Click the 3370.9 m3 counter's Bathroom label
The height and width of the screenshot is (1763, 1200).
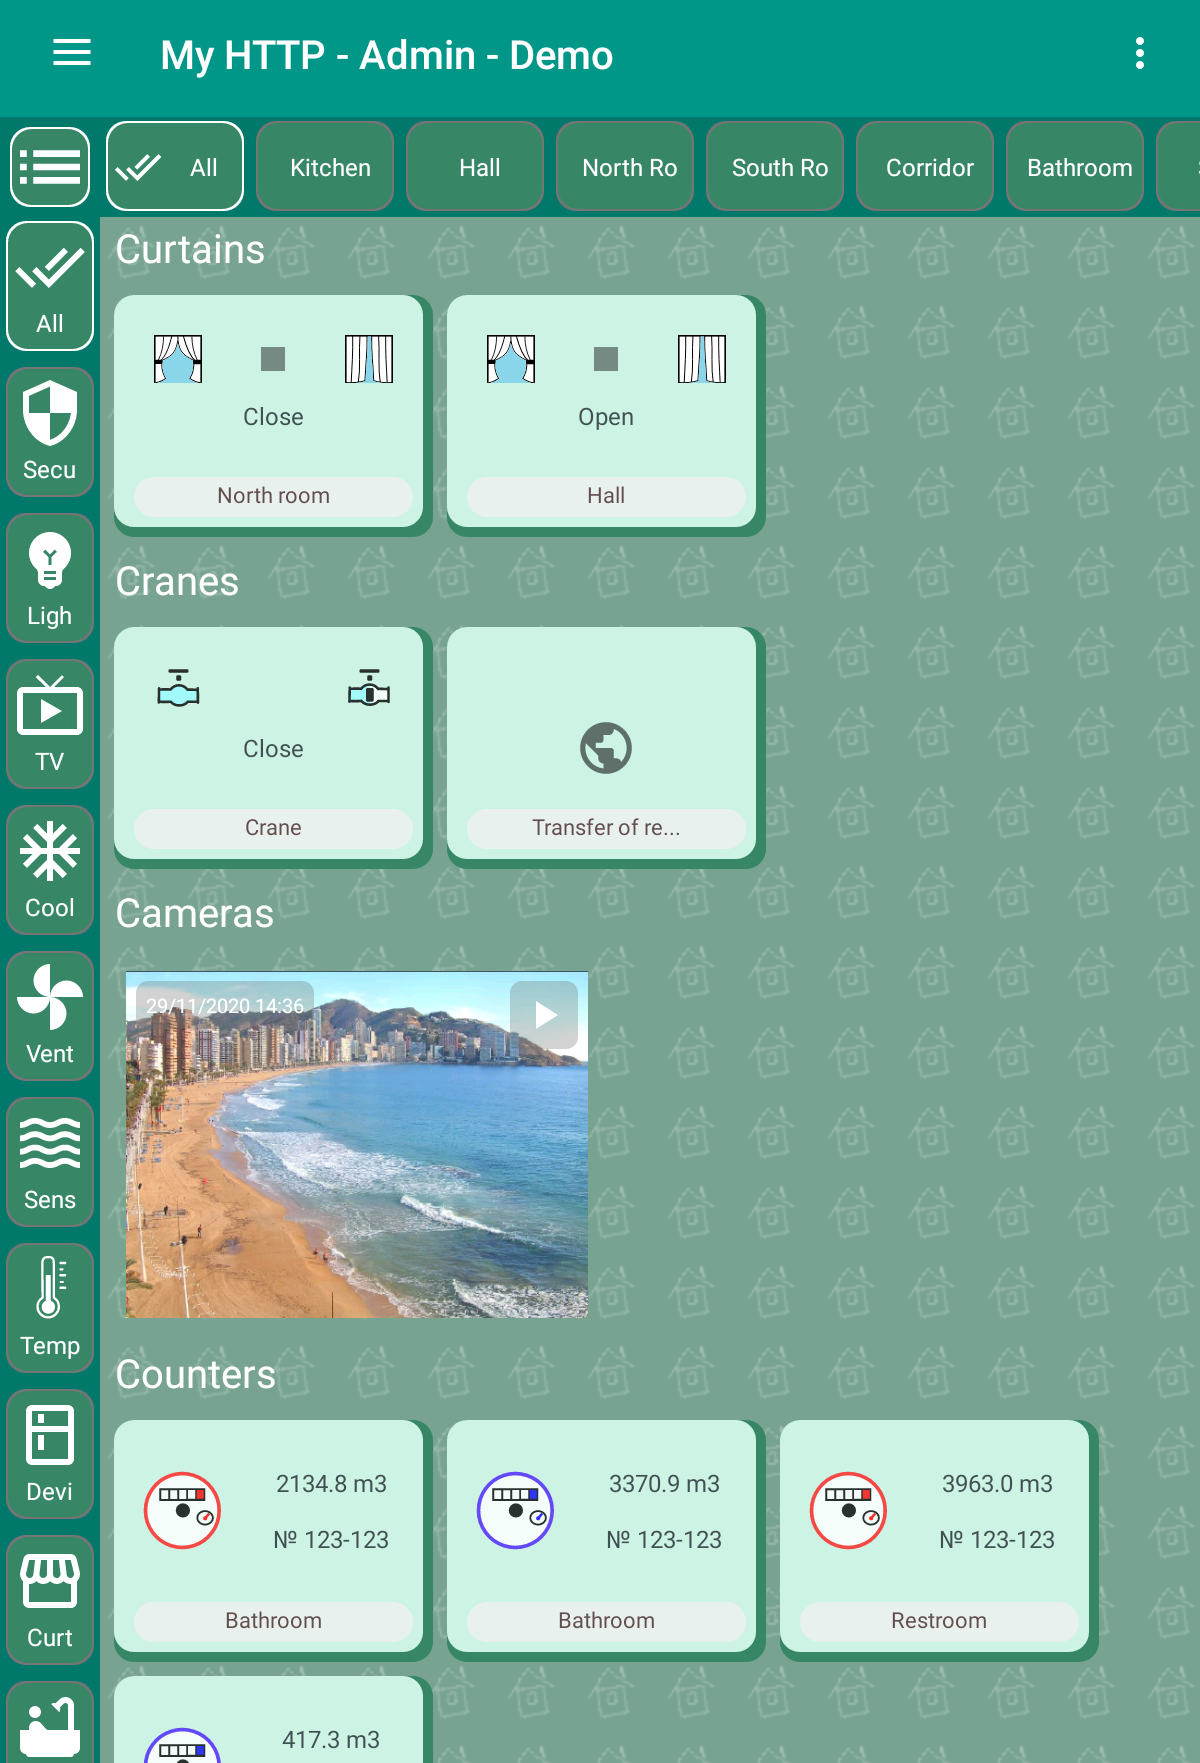tap(606, 1621)
